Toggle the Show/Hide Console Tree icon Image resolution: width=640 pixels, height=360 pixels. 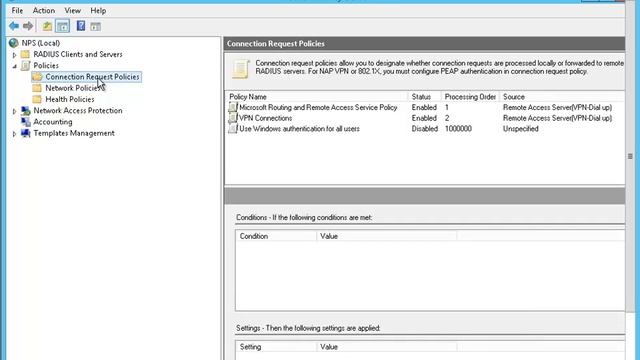click(x=62, y=27)
